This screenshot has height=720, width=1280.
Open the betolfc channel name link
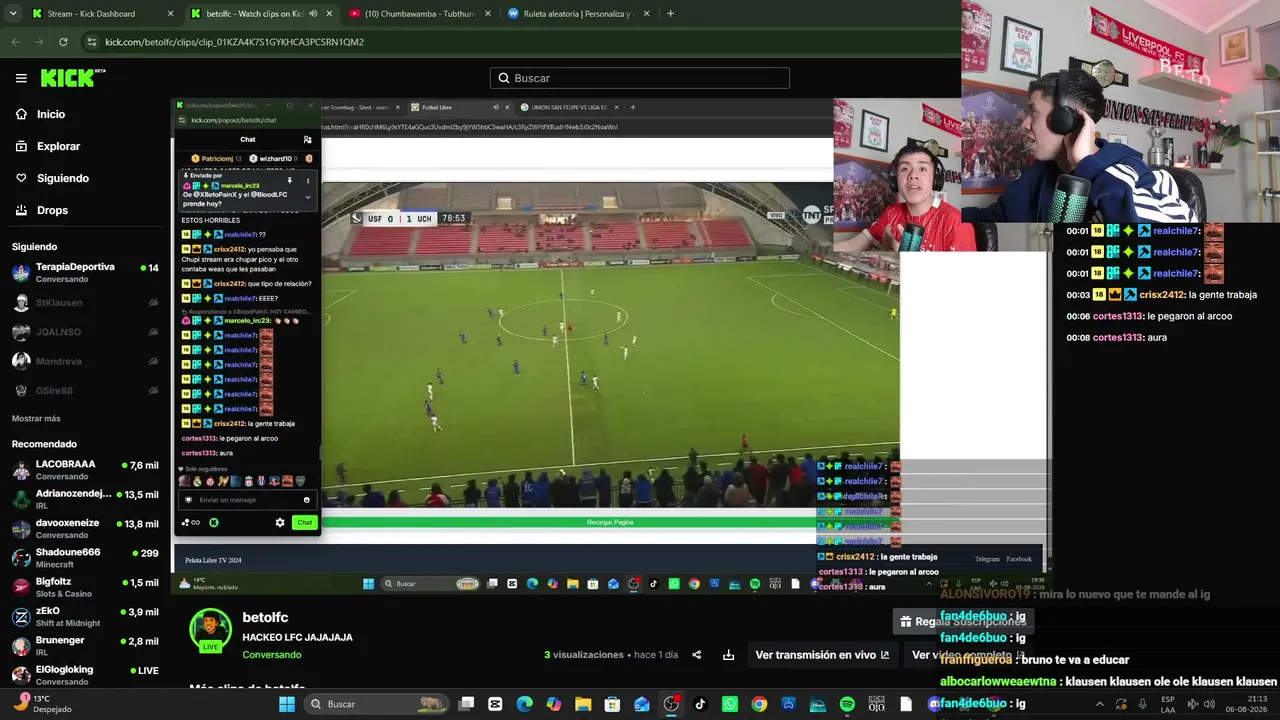tap(265, 618)
